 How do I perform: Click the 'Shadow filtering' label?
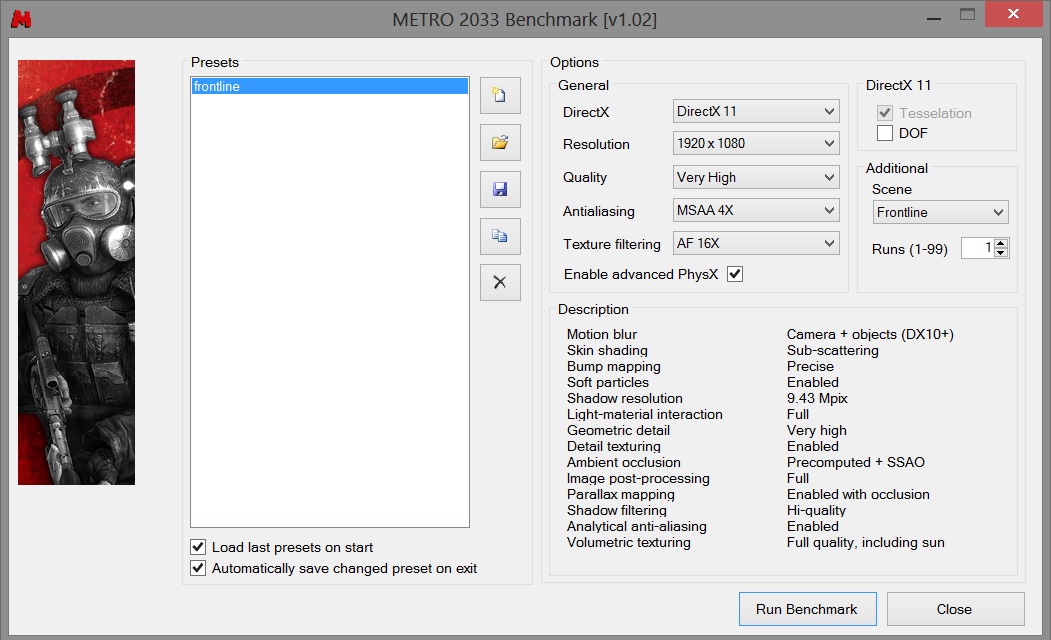tap(617, 510)
